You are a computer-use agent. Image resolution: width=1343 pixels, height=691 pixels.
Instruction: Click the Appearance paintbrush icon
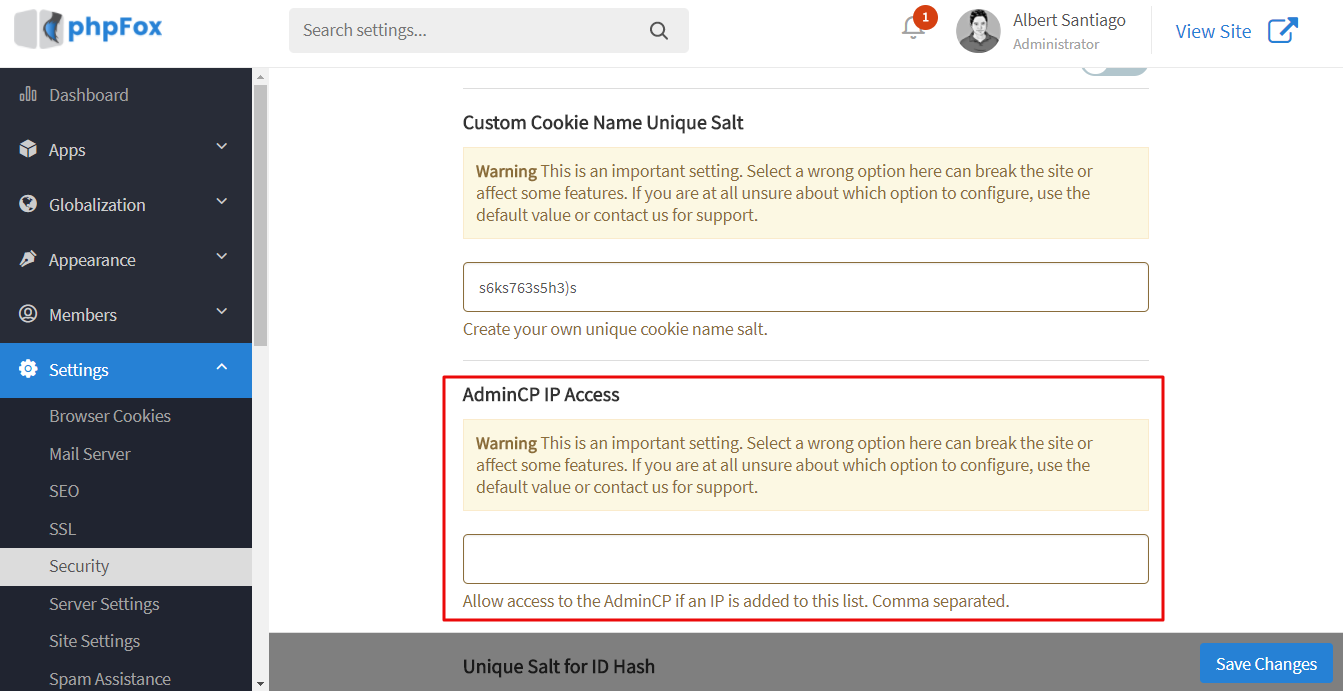(29, 259)
